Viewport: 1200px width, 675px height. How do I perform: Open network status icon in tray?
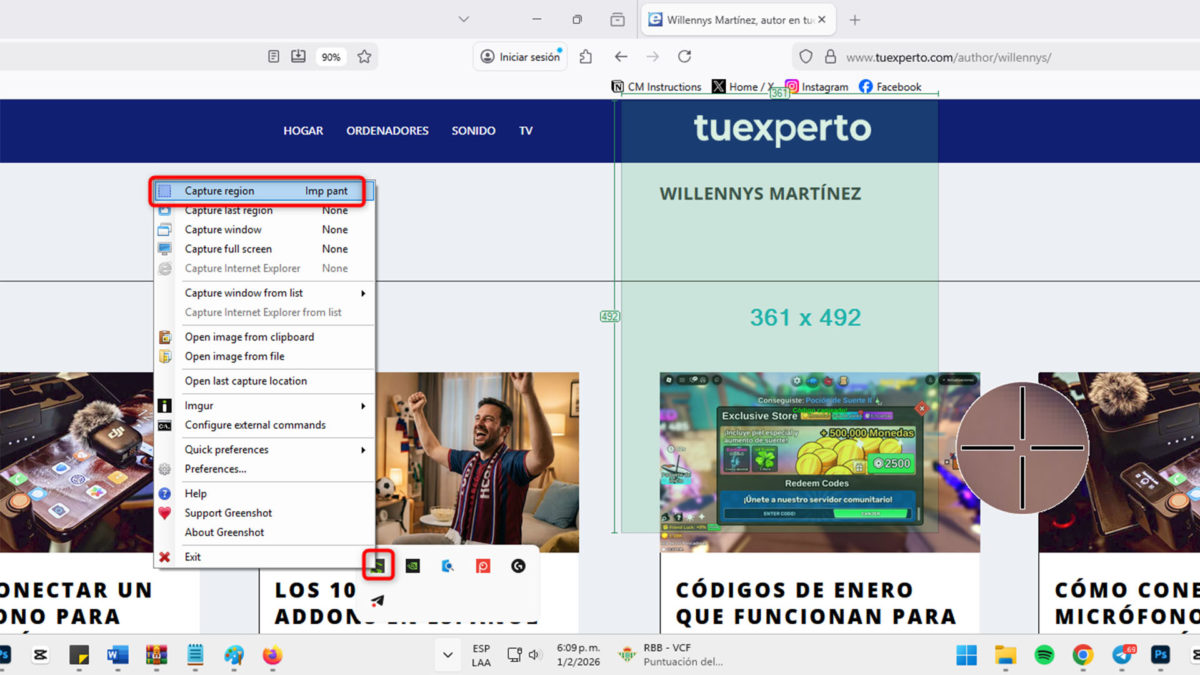click(x=514, y=656)
